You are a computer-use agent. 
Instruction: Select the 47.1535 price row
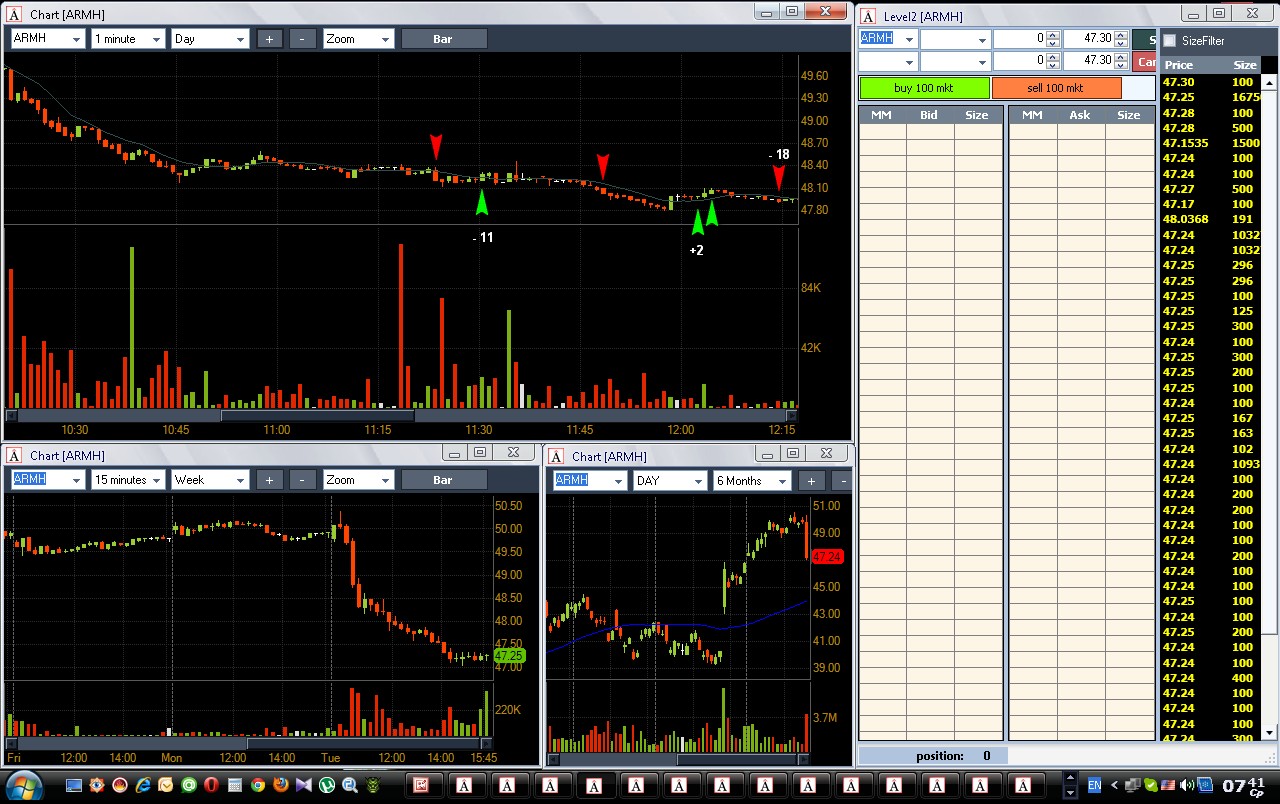coord(1210,143)
